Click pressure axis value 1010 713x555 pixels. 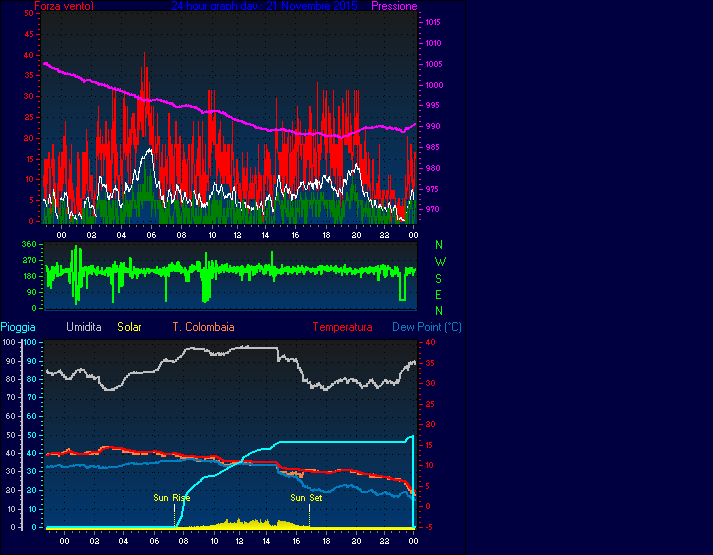pos(433,43)
